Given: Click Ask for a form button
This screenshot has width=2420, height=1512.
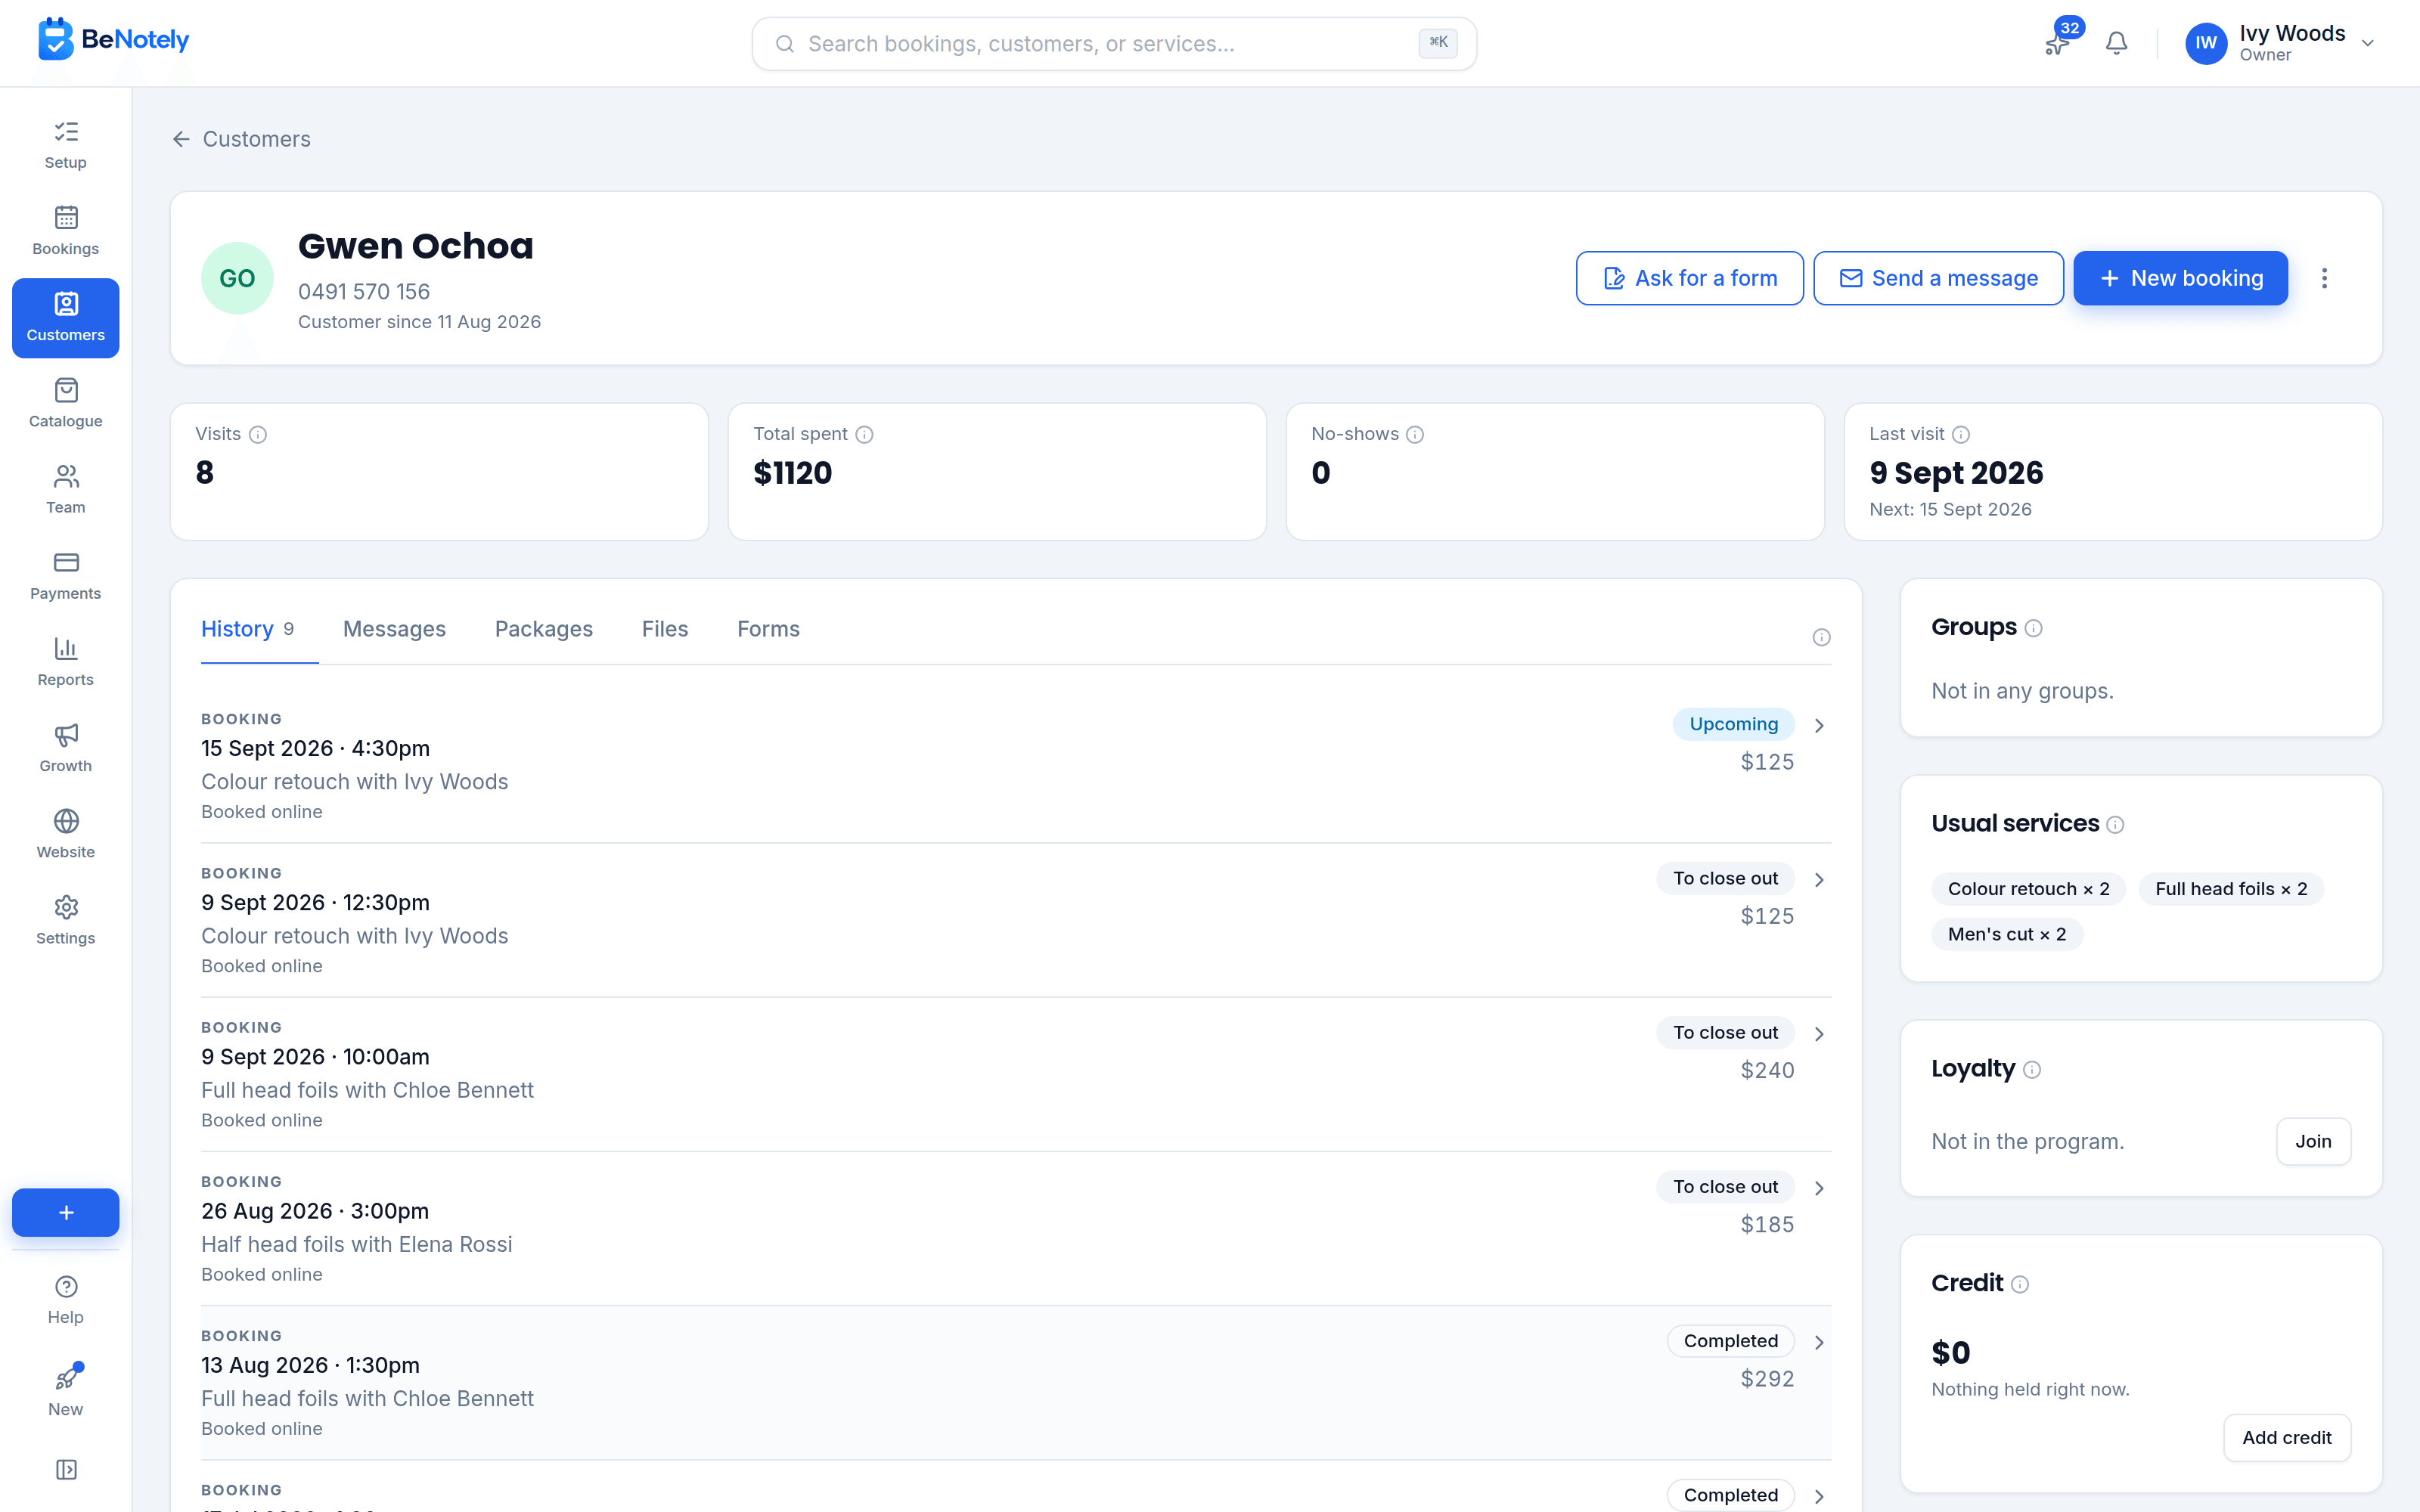Looking at the screenshot, I should tap(1689, 278).
